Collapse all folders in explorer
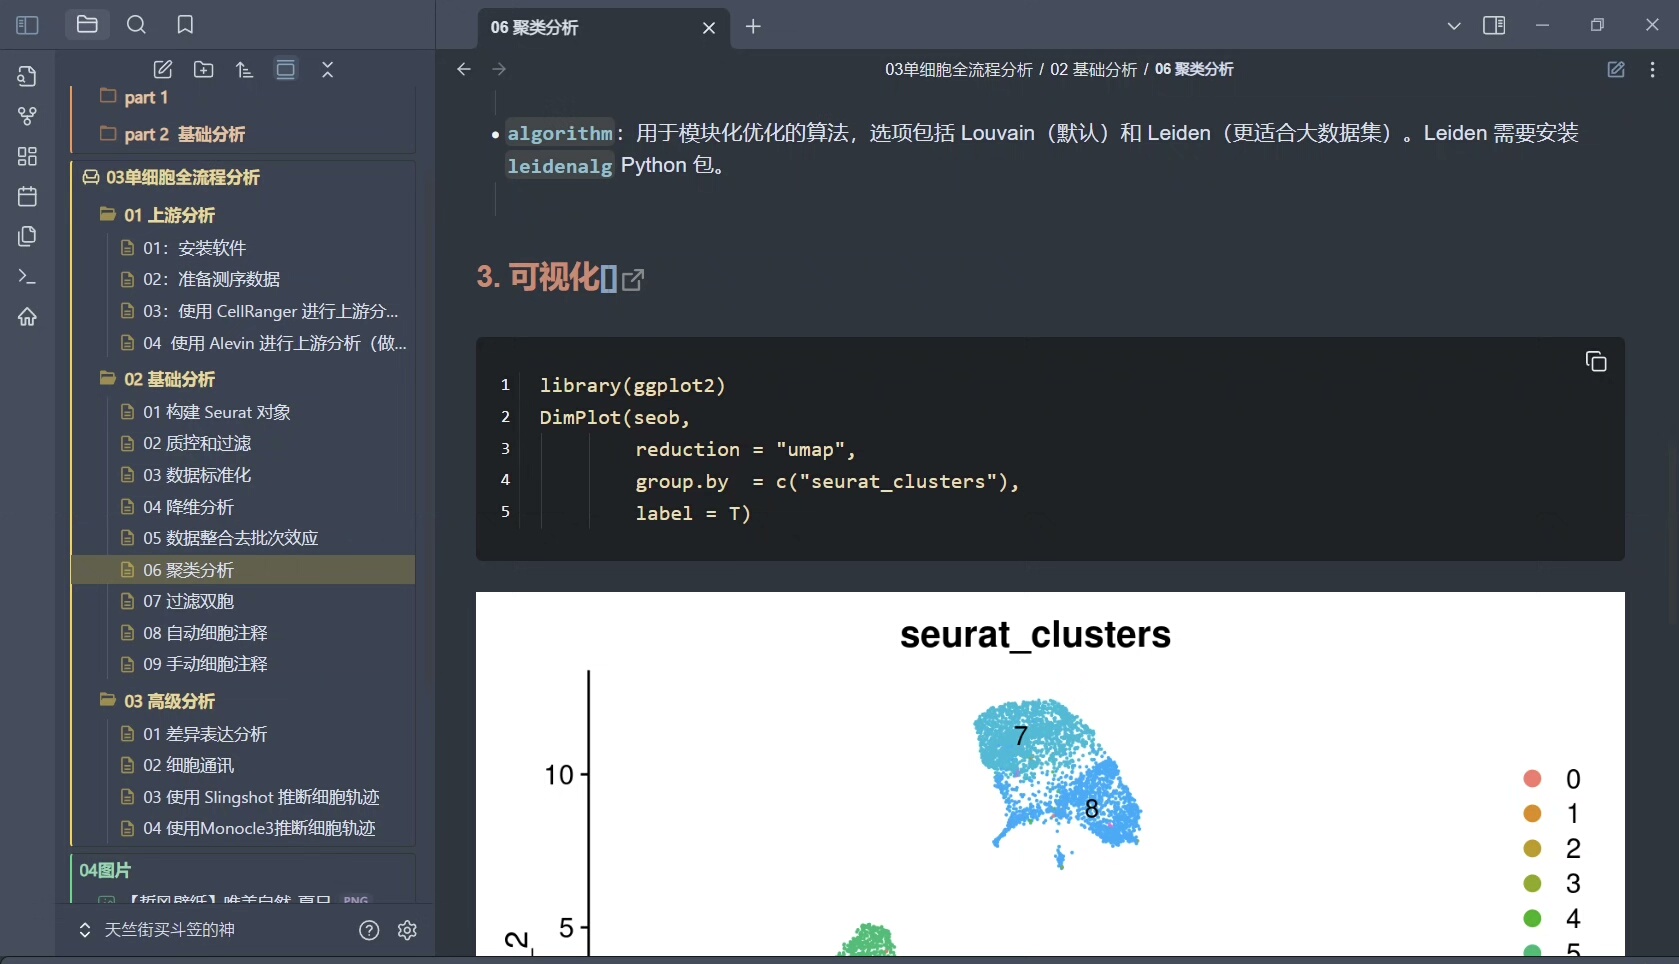 click(327, 69)
